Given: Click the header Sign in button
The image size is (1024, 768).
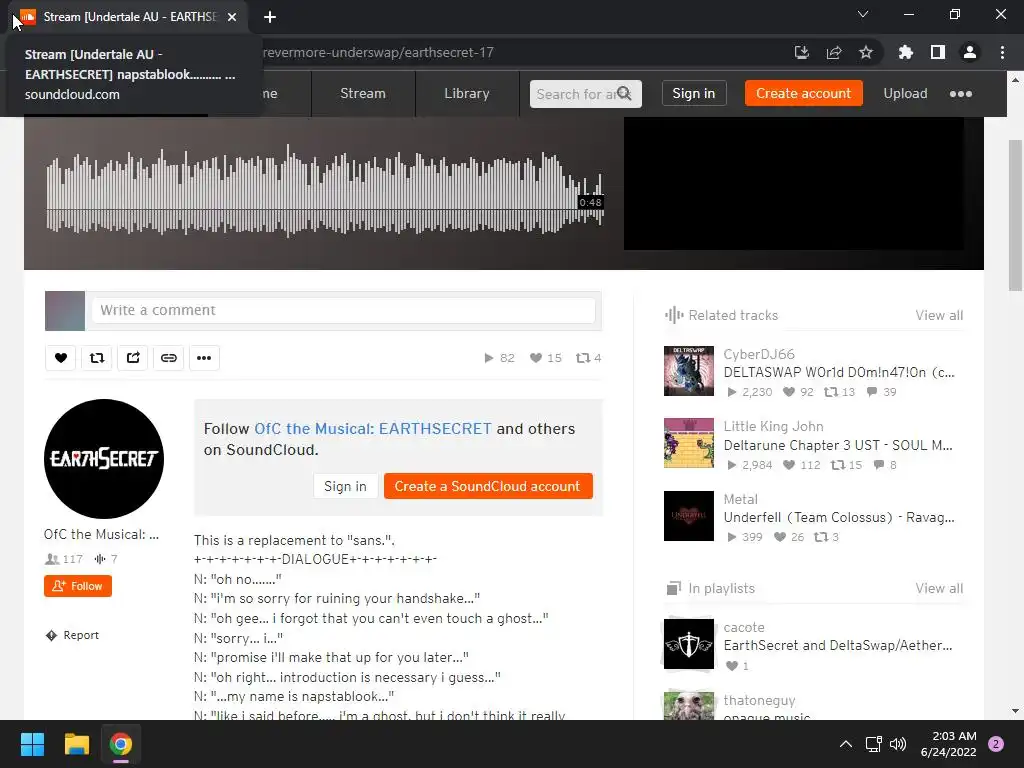Looking at the screenshot, I should click(694, 93).
